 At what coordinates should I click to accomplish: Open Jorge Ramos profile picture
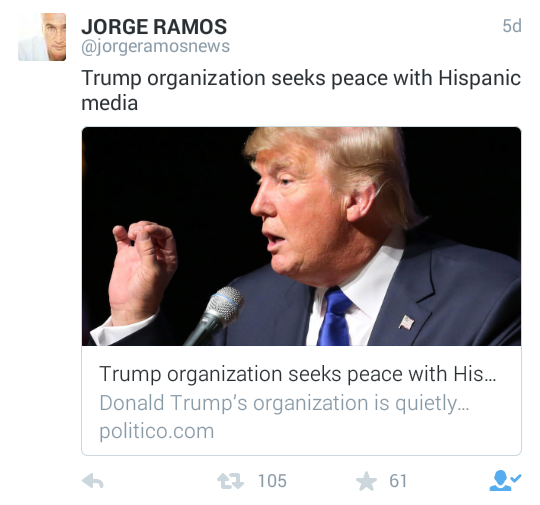[x=42, y=37]
